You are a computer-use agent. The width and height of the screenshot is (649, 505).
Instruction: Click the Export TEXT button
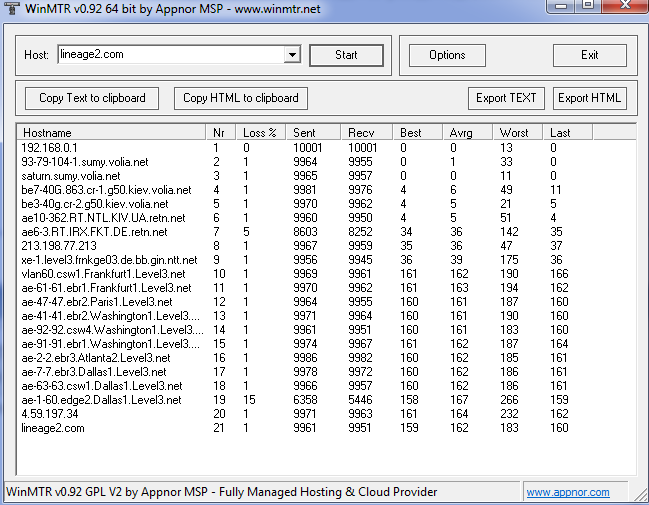(x=506, y=98)
